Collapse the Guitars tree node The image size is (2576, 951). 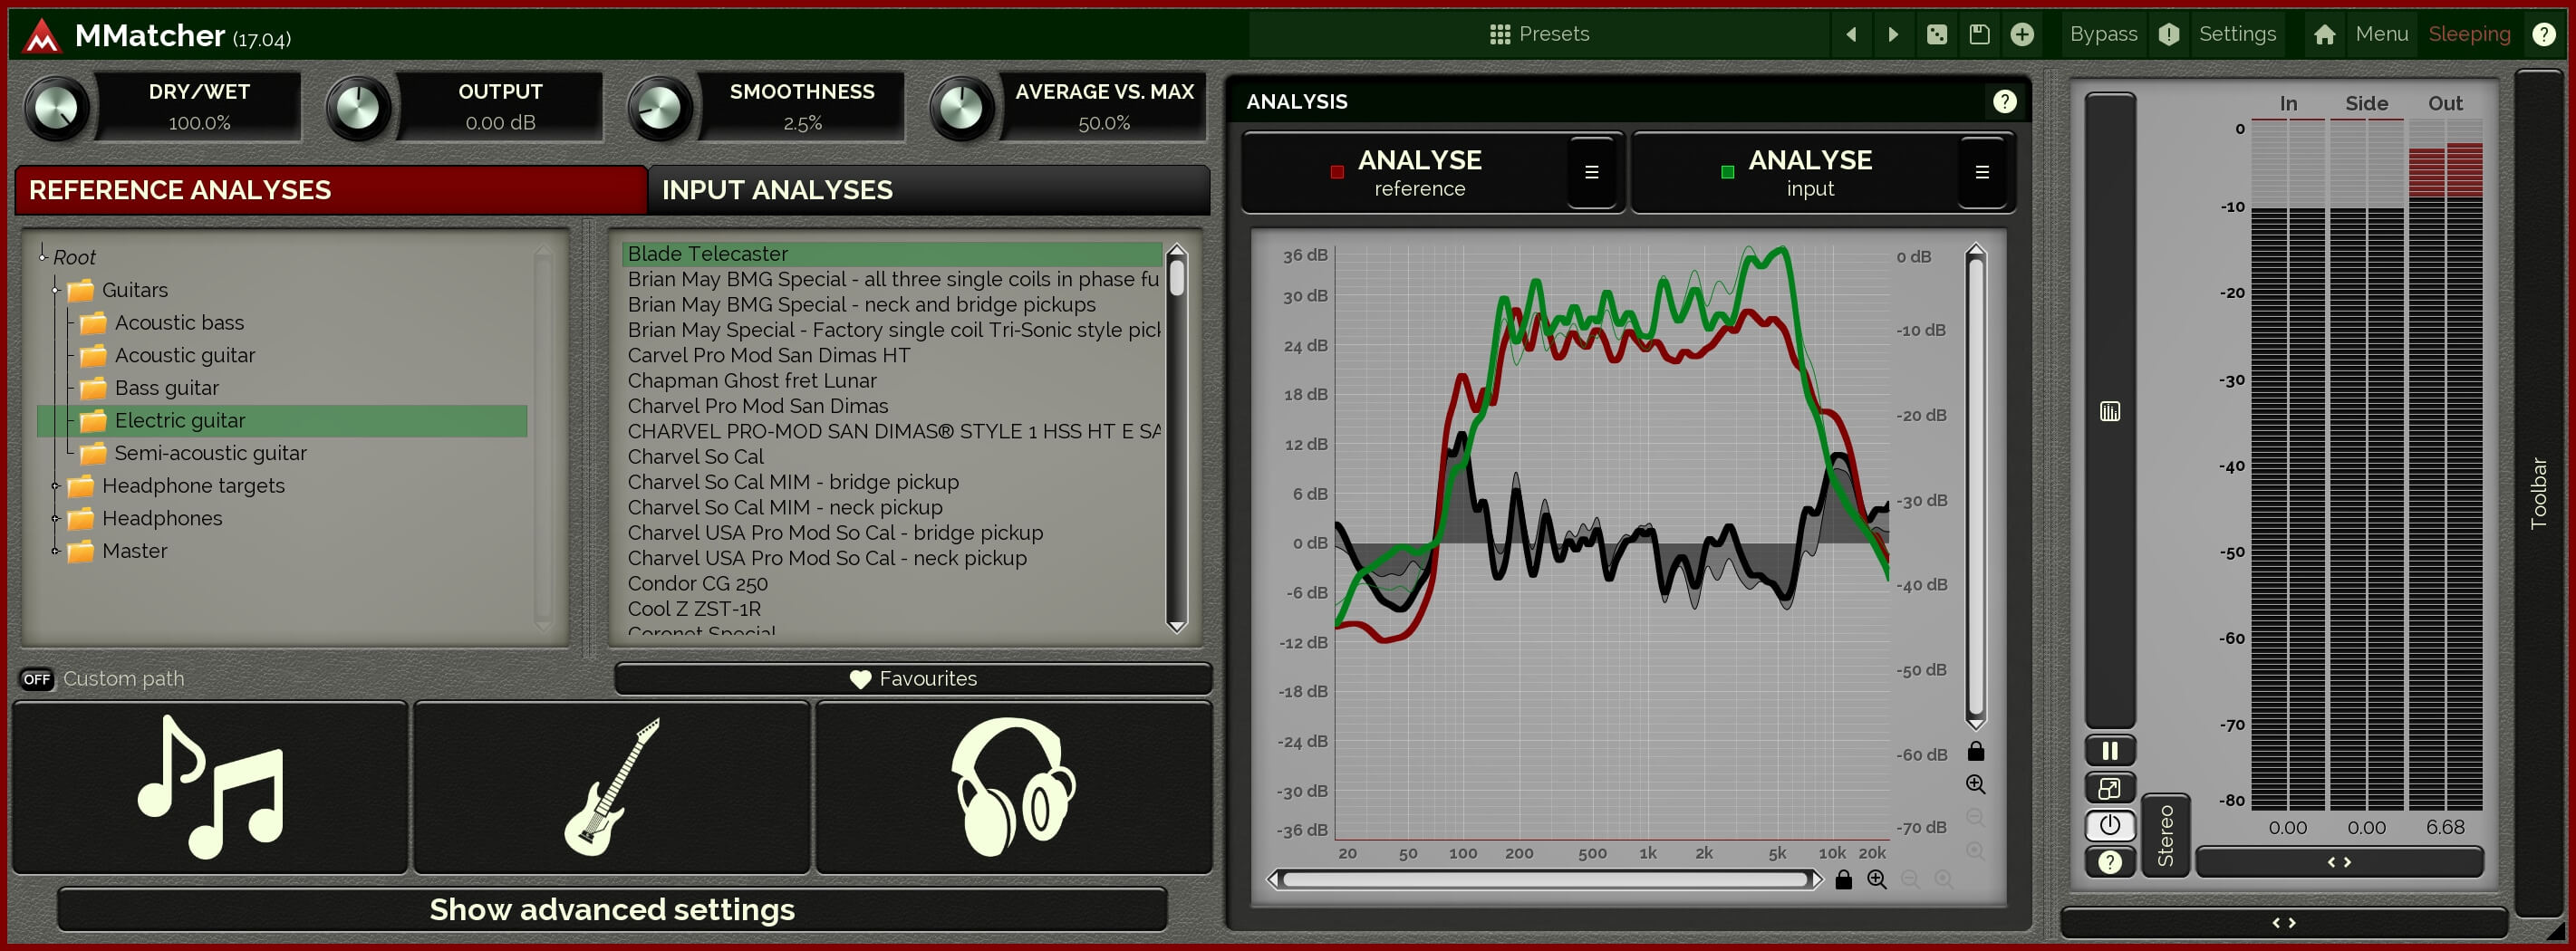coord(56,290)
